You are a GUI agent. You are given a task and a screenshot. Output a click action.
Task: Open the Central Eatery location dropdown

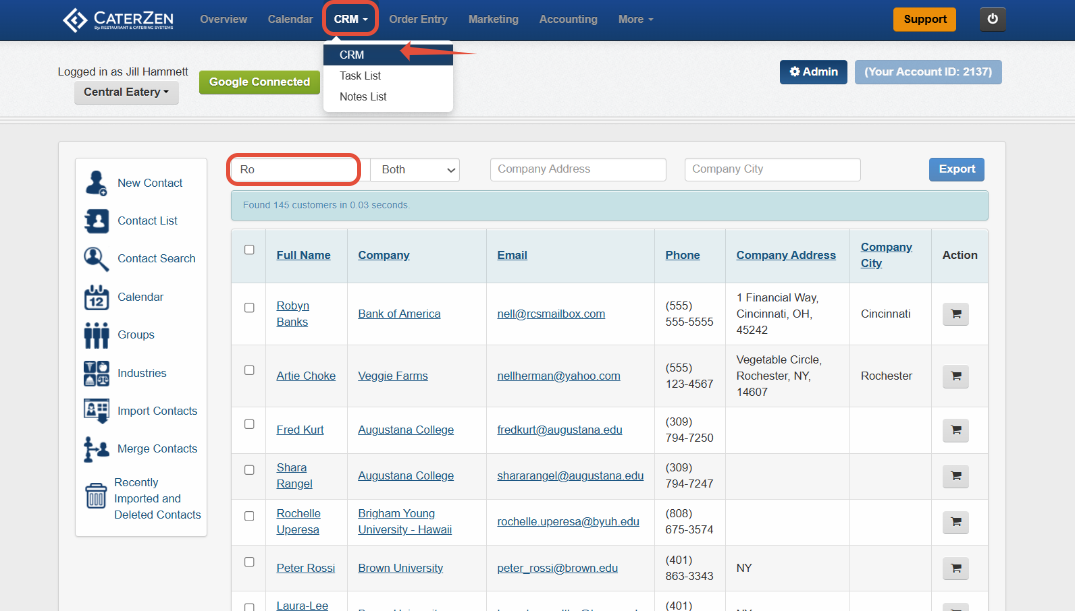click(x=126, y=92)
